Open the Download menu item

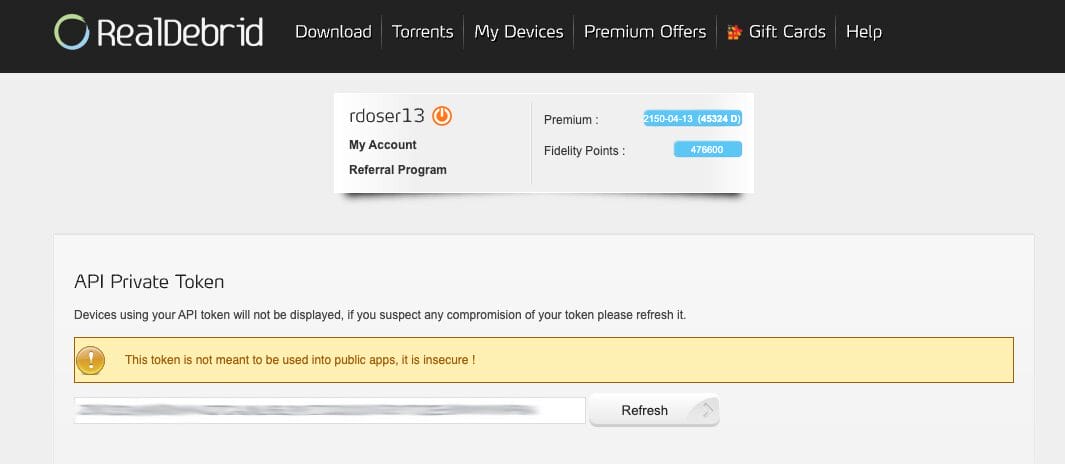click(x=333, y=32)
